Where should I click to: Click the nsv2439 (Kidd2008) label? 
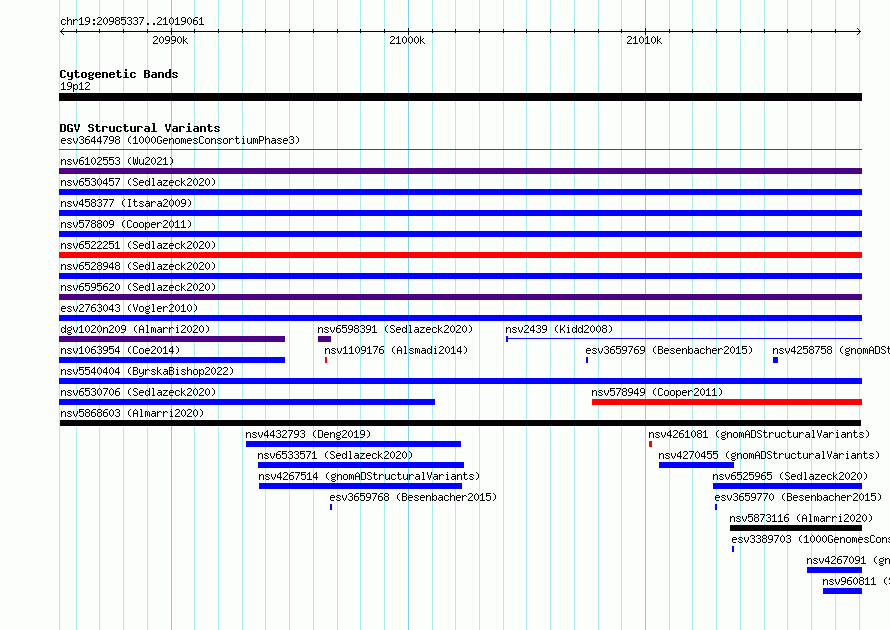[559, 329]
